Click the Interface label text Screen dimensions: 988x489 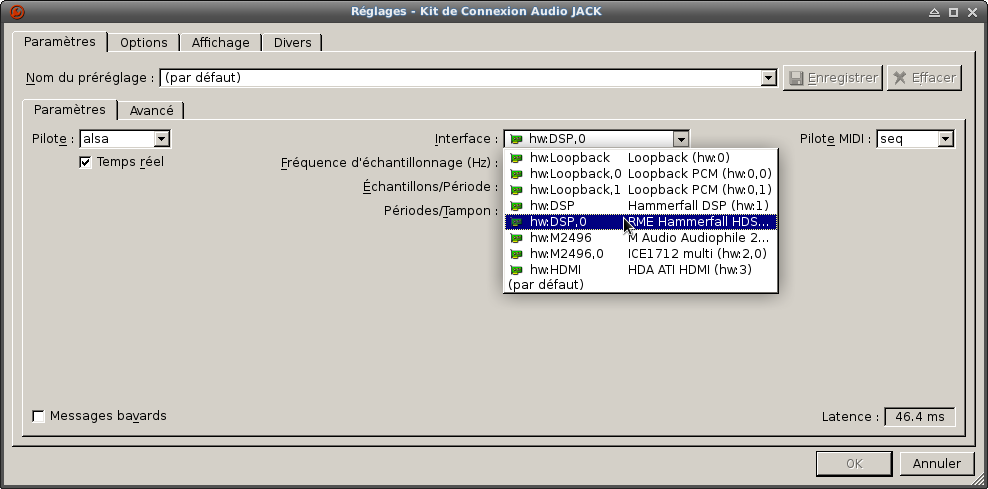[466, 139]
